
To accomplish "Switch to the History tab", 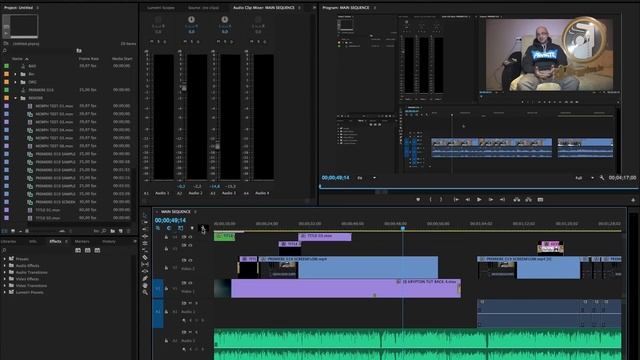I will (x=109, y=242).
